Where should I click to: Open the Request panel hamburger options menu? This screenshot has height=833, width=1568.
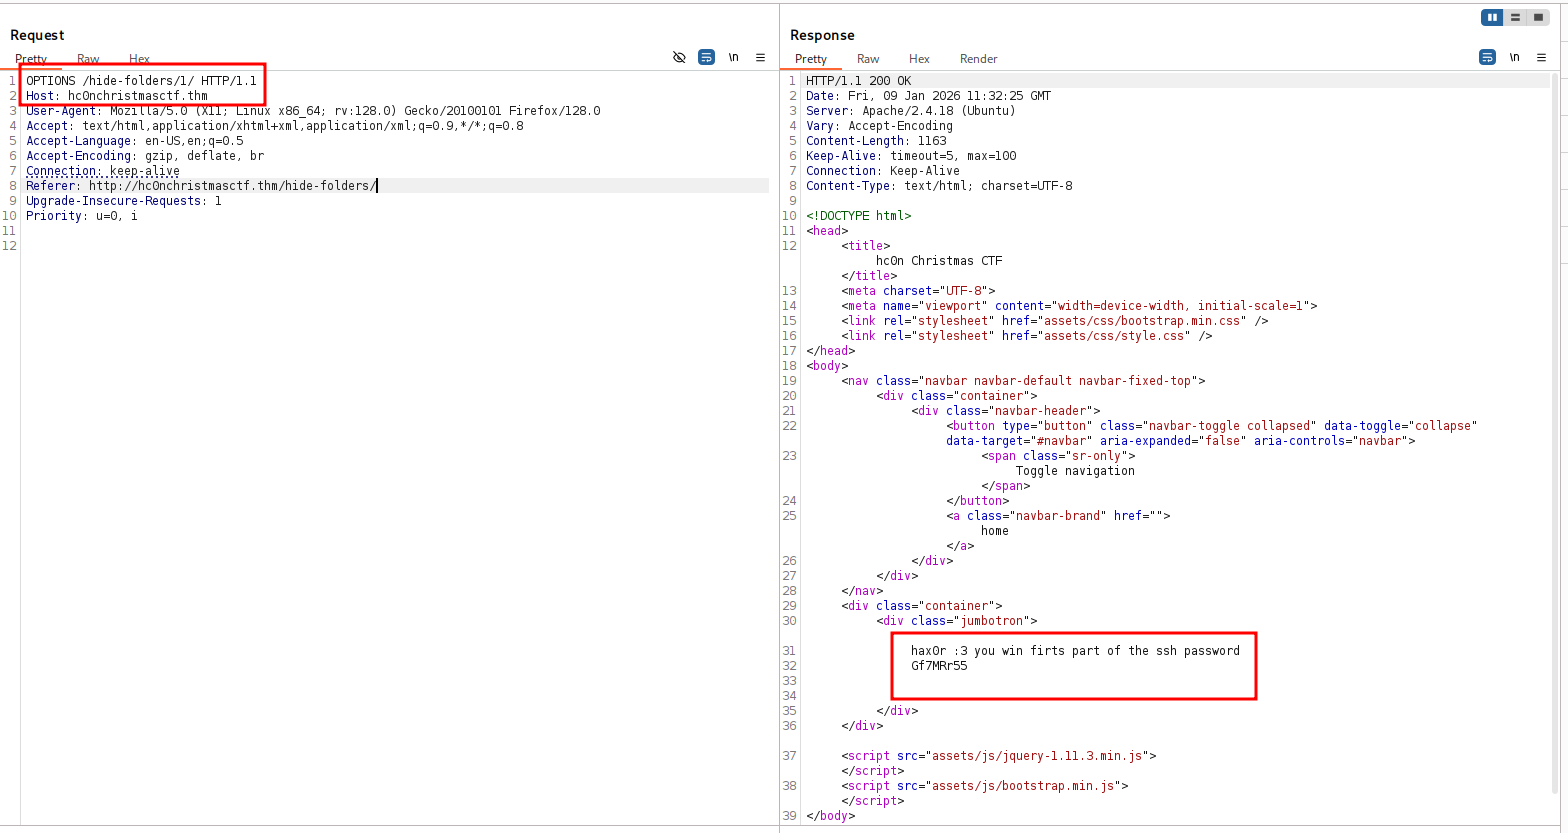click(760, 58)
